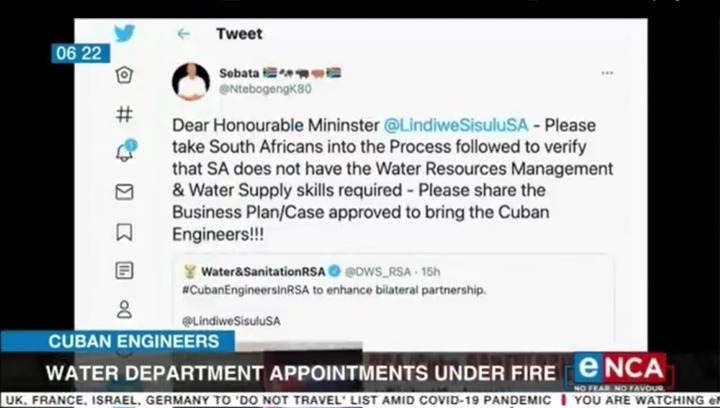Image resolution: width=720 pixels, height=408 pixels.
Task: Open the three-dot more menu on tweet
Action: click(607, 73)
